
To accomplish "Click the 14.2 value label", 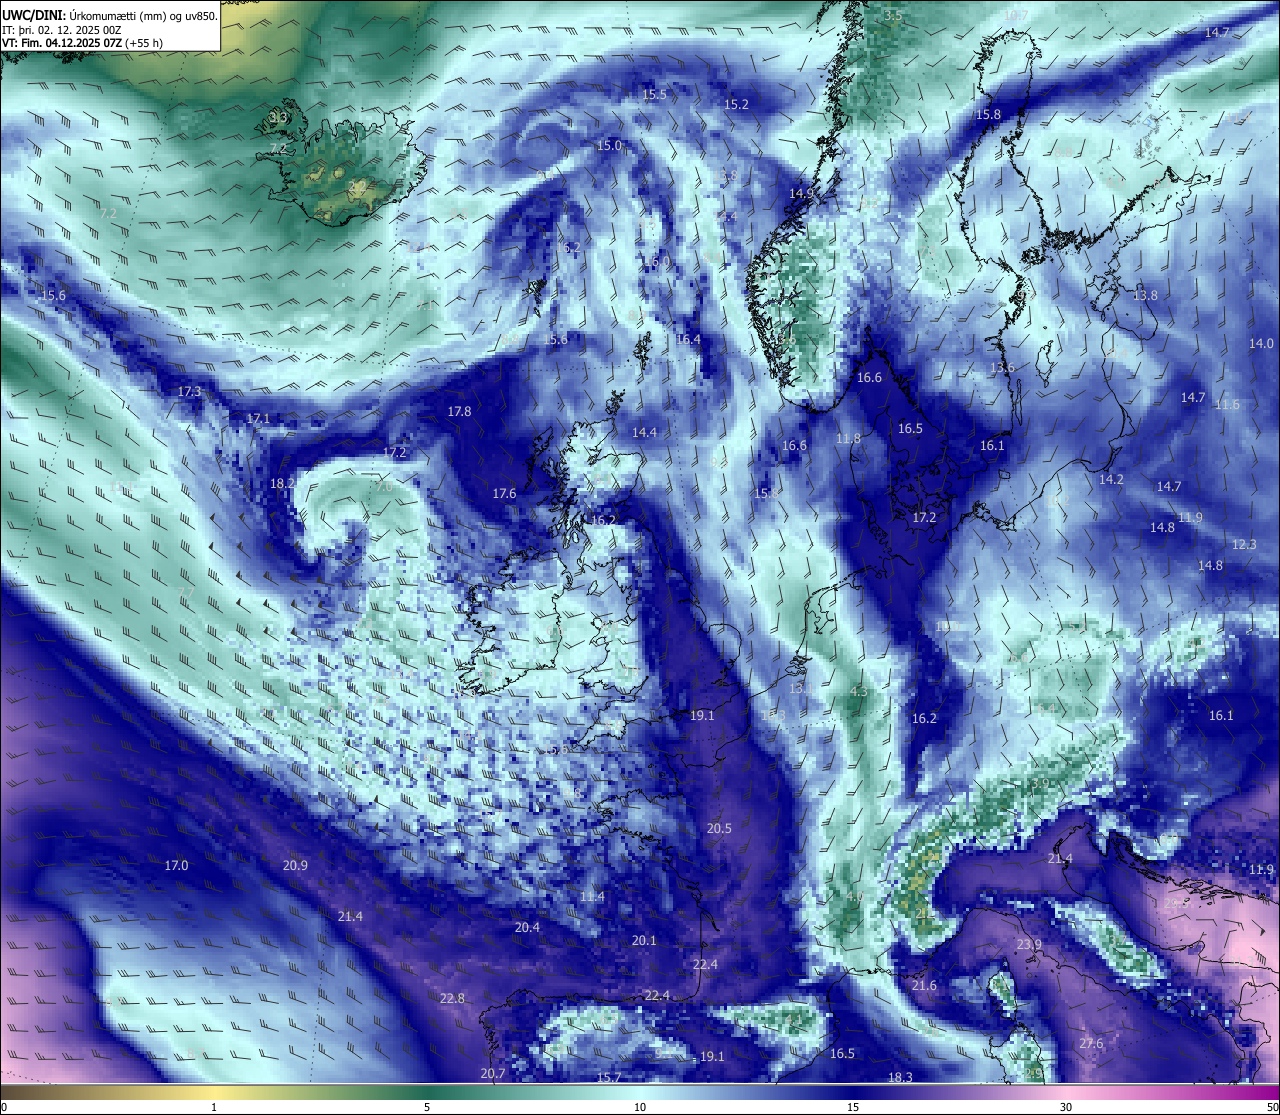I will coord(1111,479).
